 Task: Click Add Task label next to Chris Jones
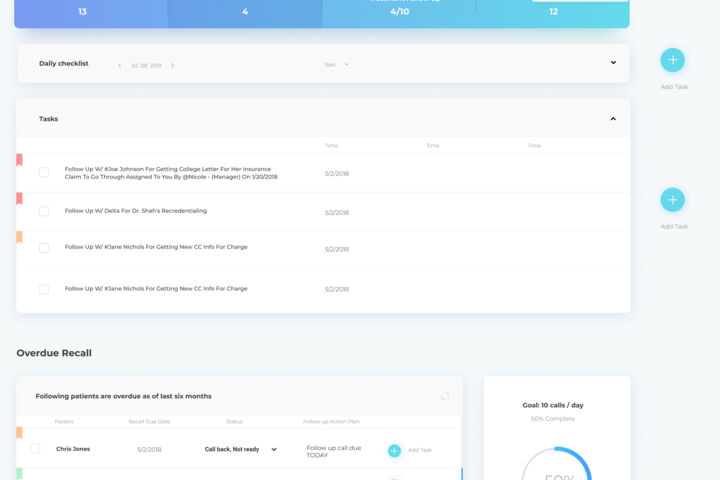point(420,450)
